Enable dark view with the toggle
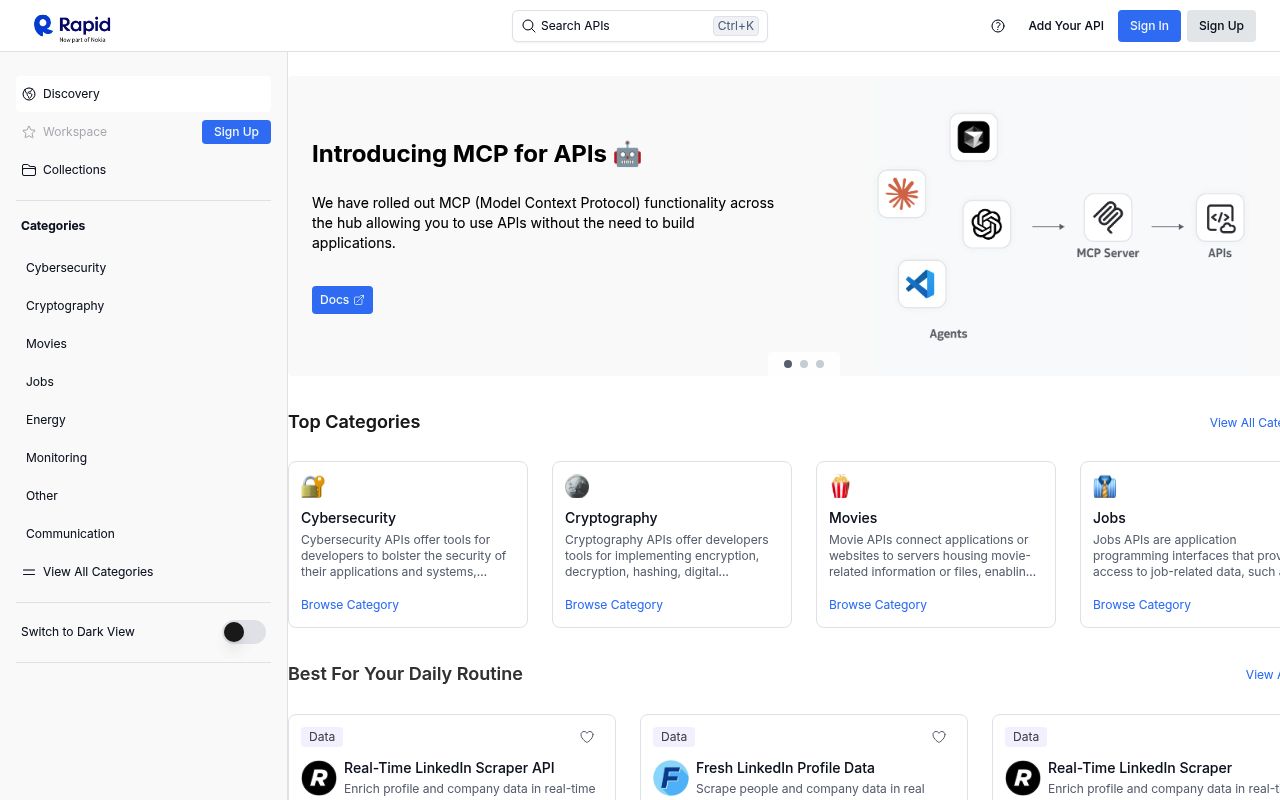The width and height of the screenshot is (1280, 800). [x=243, y=632]
